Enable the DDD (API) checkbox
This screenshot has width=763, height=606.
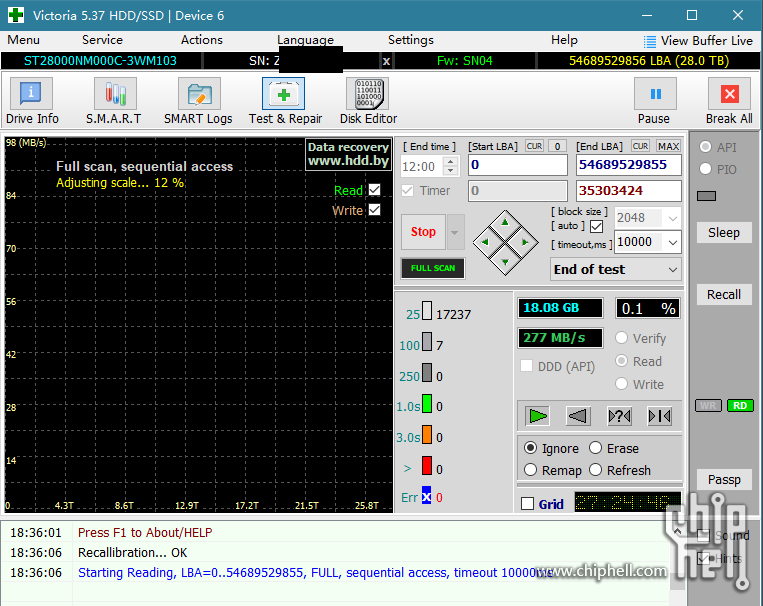(526, 366)
